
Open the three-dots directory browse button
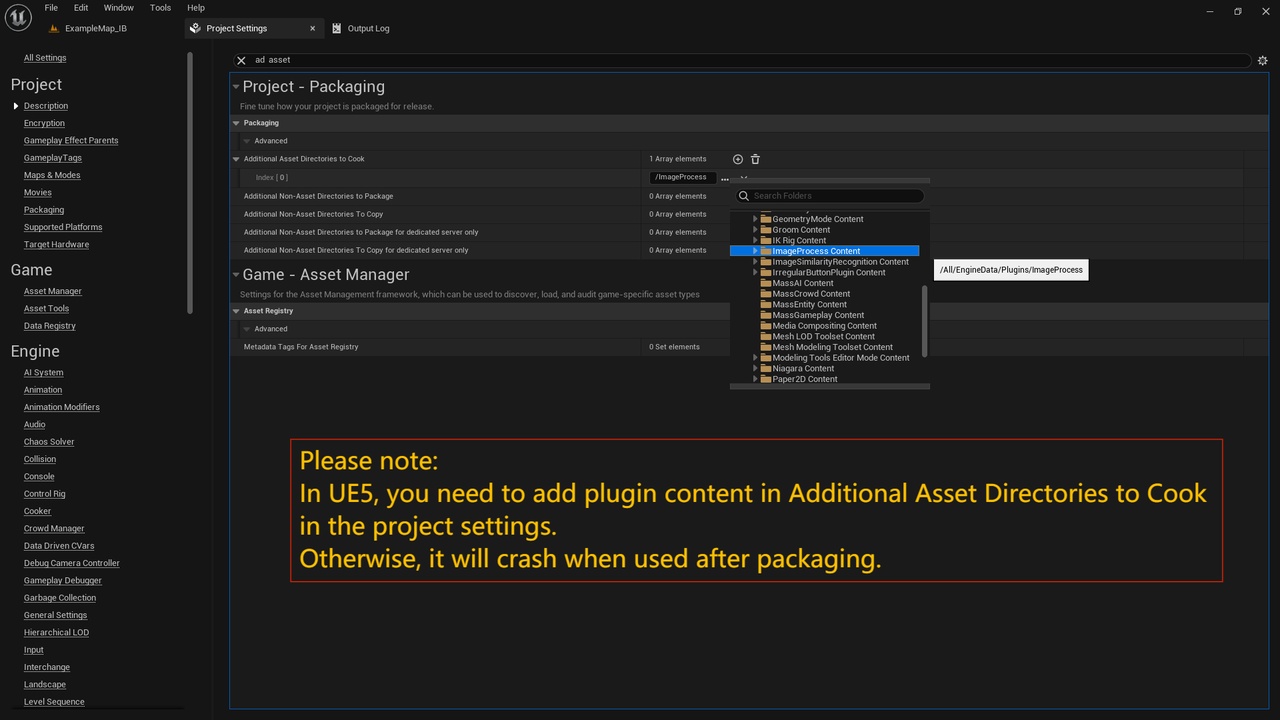(x=725, y=178)
